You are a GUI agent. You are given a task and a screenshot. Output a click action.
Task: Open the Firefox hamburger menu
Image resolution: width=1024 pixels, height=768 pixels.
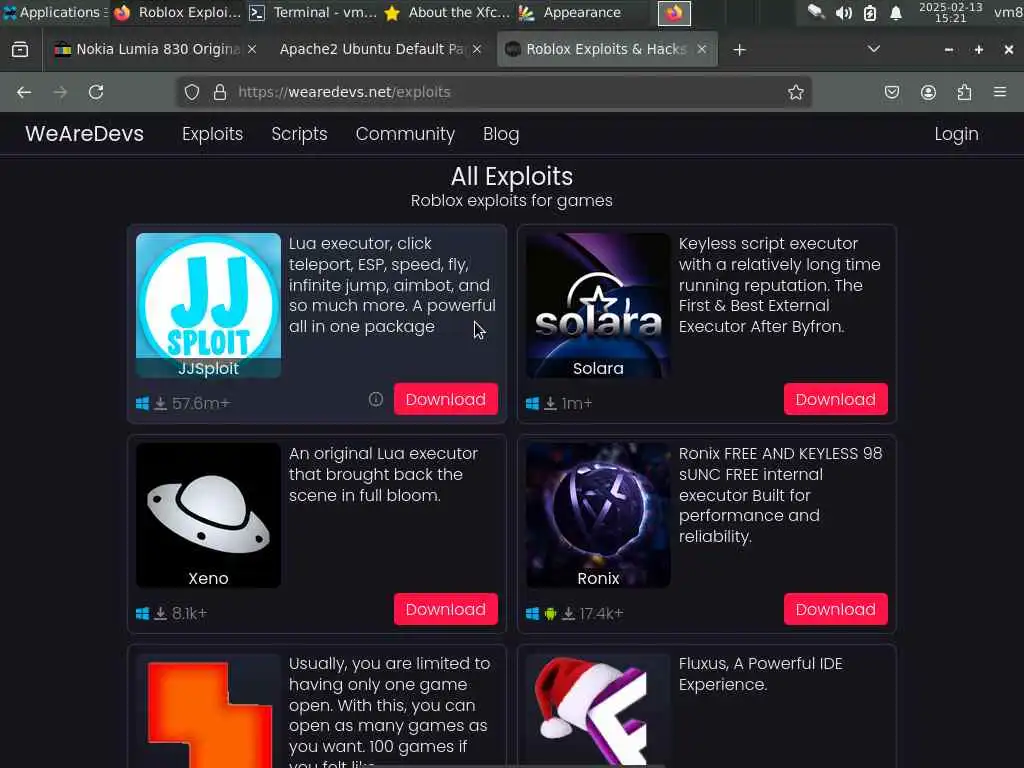[x=1000, y=92]
